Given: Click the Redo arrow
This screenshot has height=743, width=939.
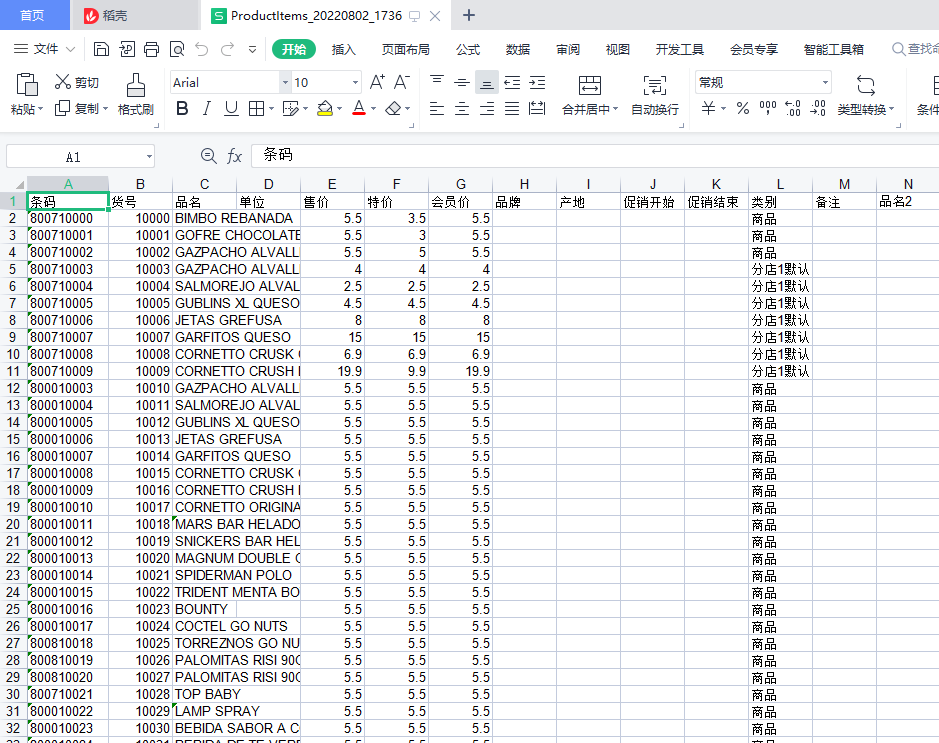Looking at the screenshot, I should coord(227,49).
